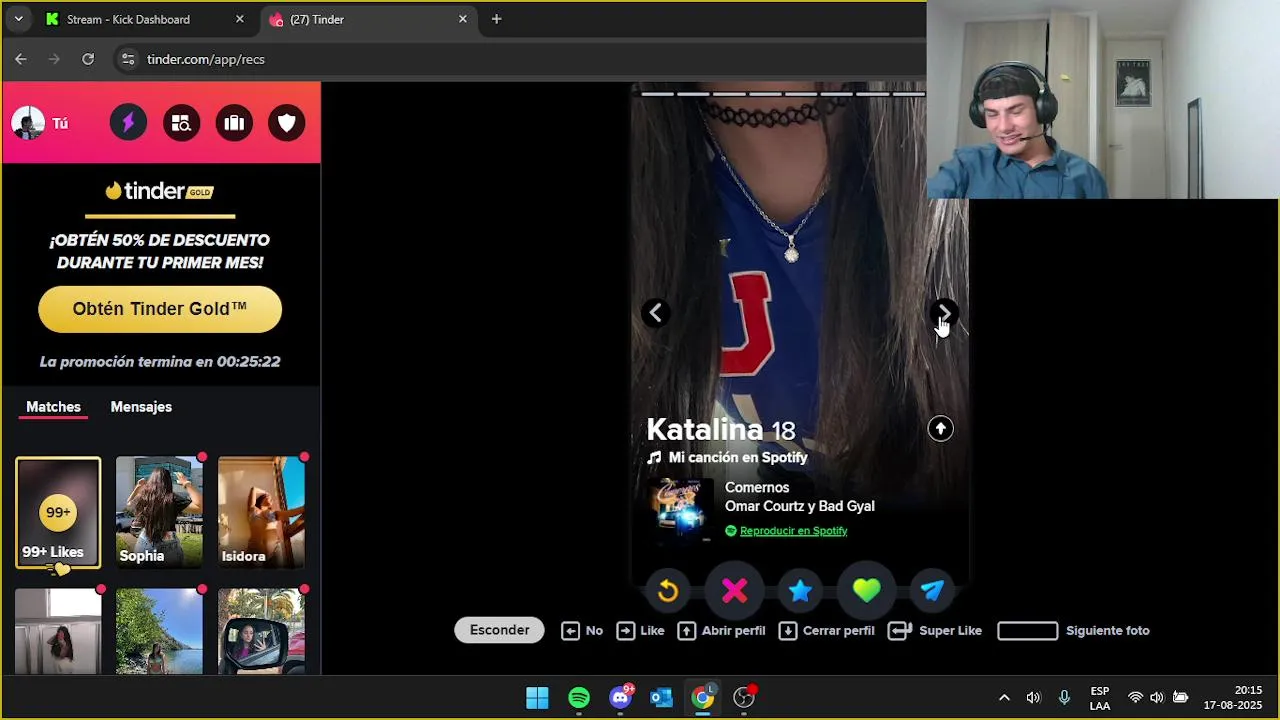Open Explore search grid icon

181,123
